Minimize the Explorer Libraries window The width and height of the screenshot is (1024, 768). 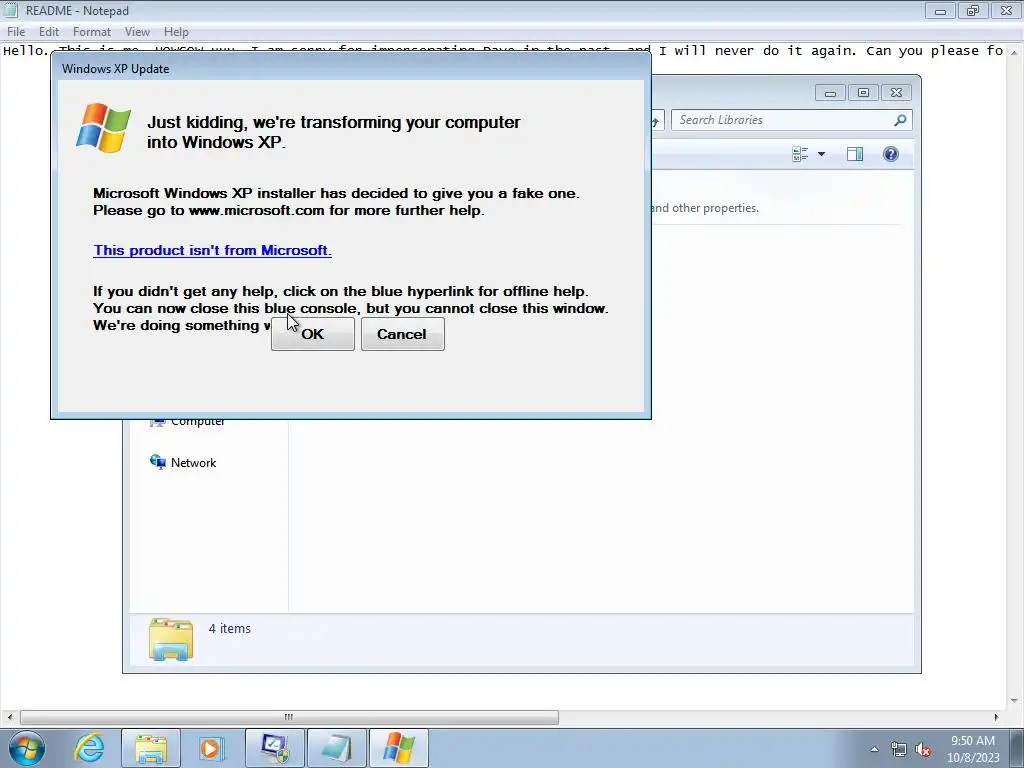point(830,93)
